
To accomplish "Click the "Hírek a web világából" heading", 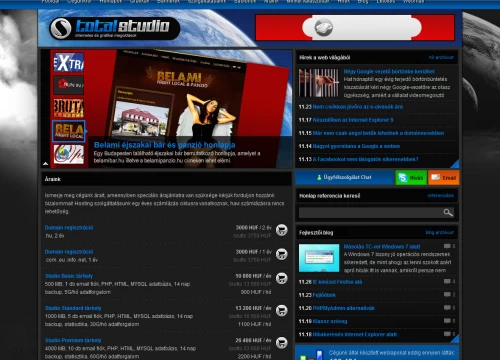I will coord(325,57).
